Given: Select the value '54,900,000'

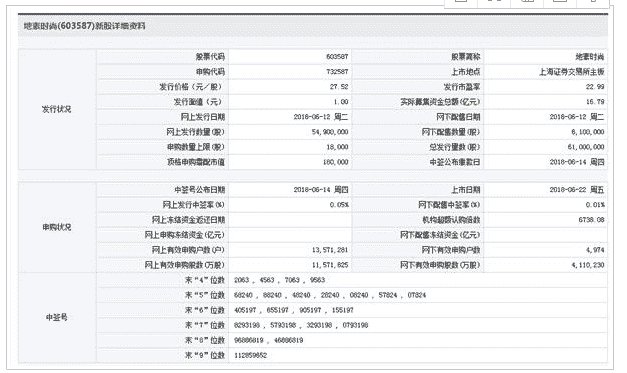Looking at the screenshot, I should pos(330,132).
